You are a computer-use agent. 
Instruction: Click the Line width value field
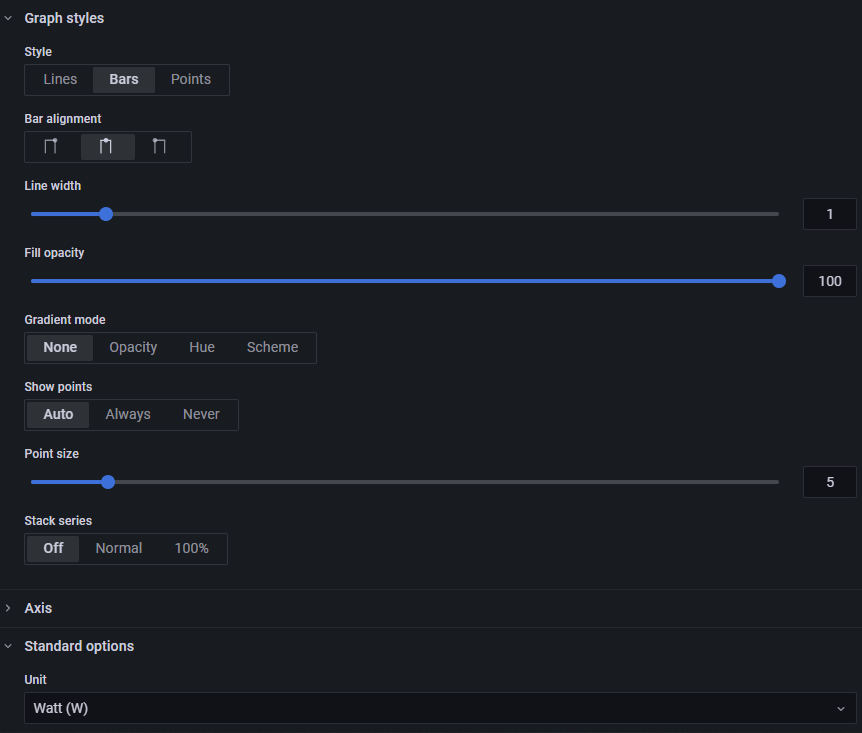pos(829,214)
